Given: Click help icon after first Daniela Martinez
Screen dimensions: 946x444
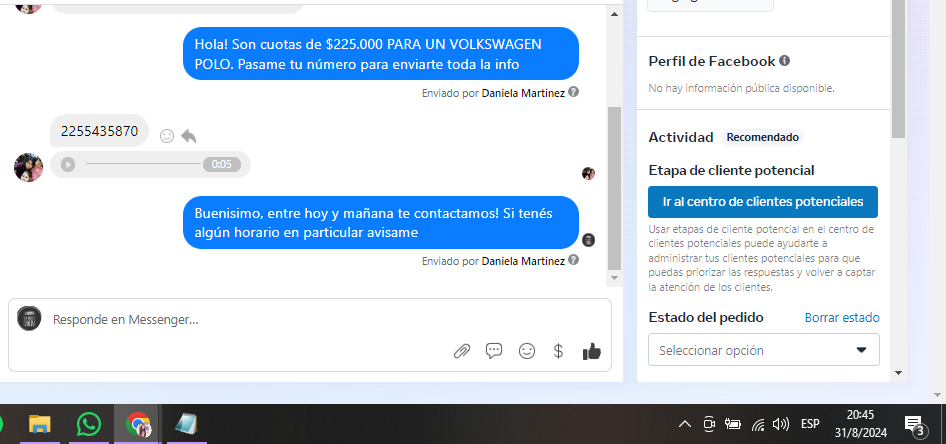Looking at the screenshot, I should (574, 92).
